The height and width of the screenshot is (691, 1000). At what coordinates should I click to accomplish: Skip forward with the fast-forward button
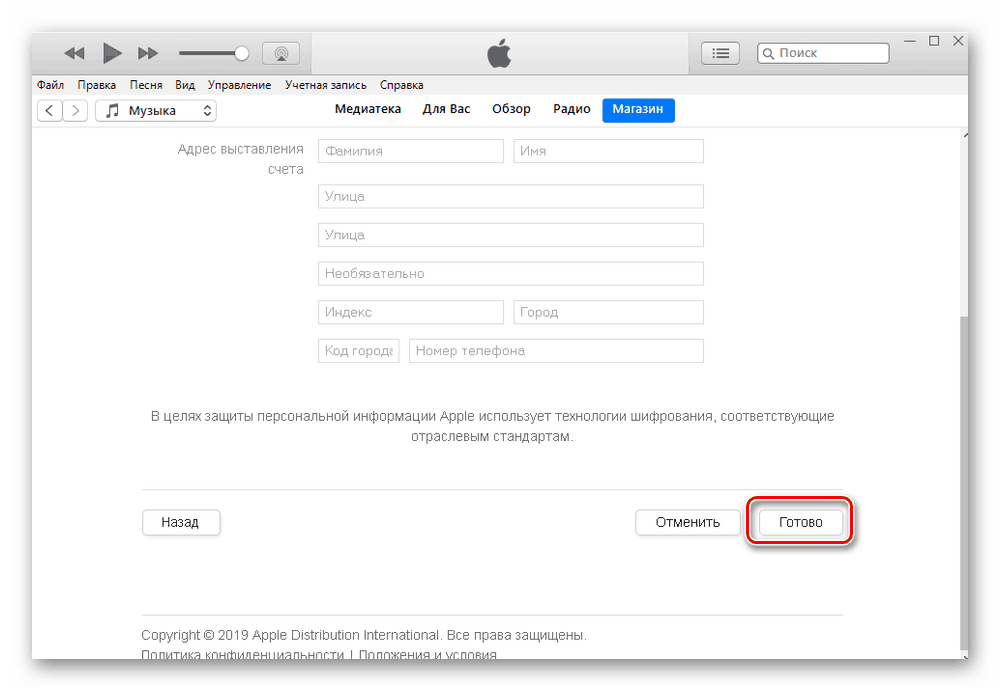pos(148,53)
